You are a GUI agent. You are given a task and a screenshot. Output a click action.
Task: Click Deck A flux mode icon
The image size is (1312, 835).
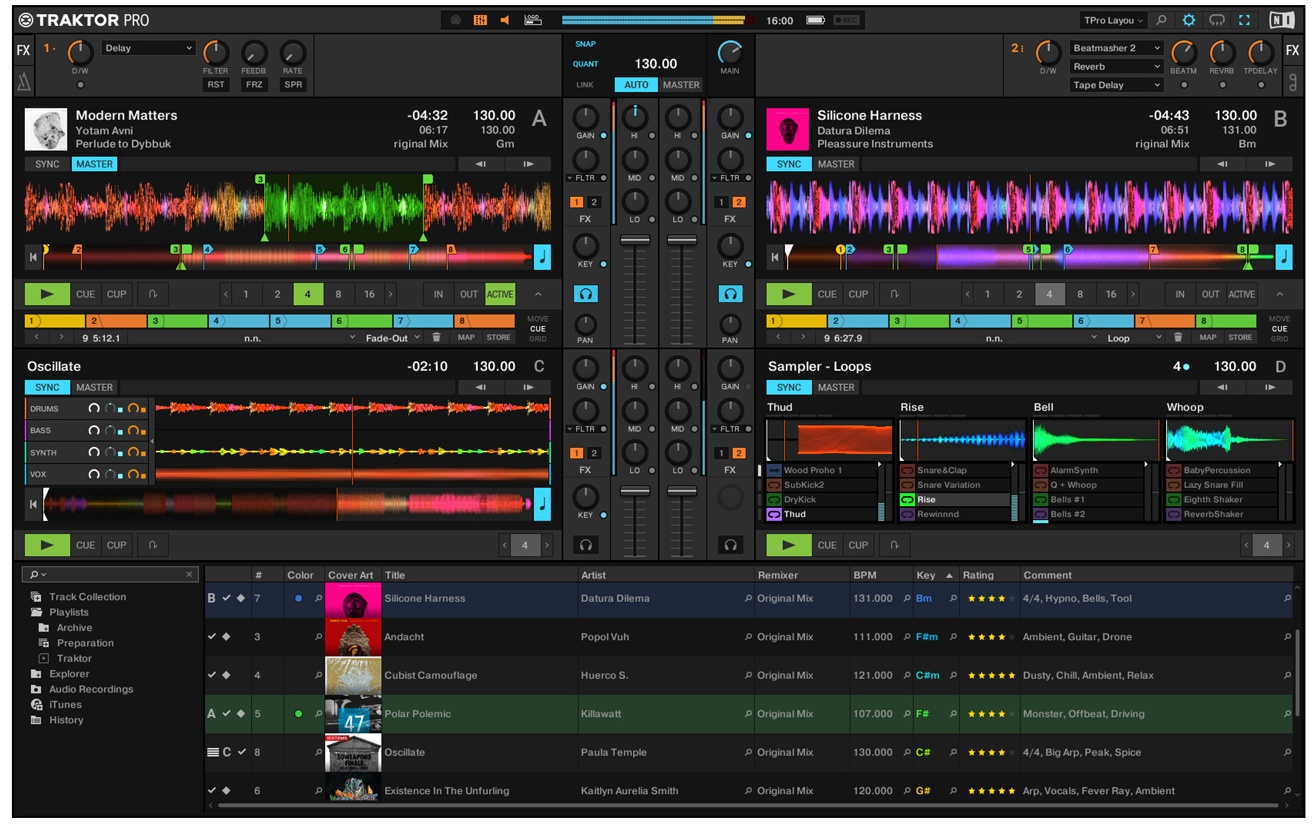[x=153, y=294]
